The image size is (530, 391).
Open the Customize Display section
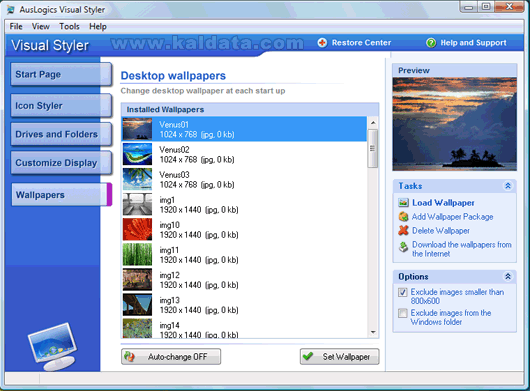(61, 163)
